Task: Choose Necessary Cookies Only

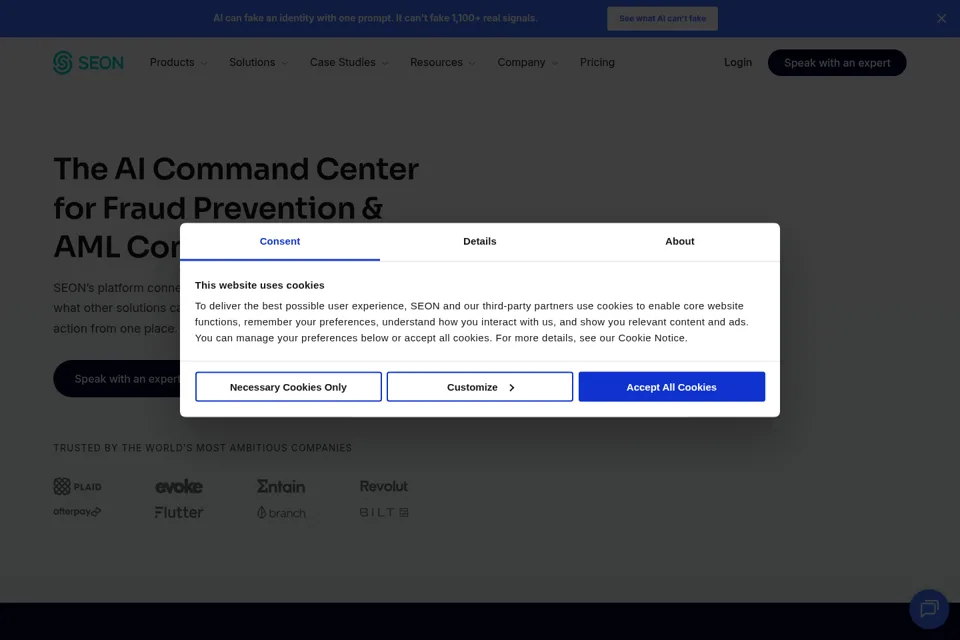Action: click(288, 387)
